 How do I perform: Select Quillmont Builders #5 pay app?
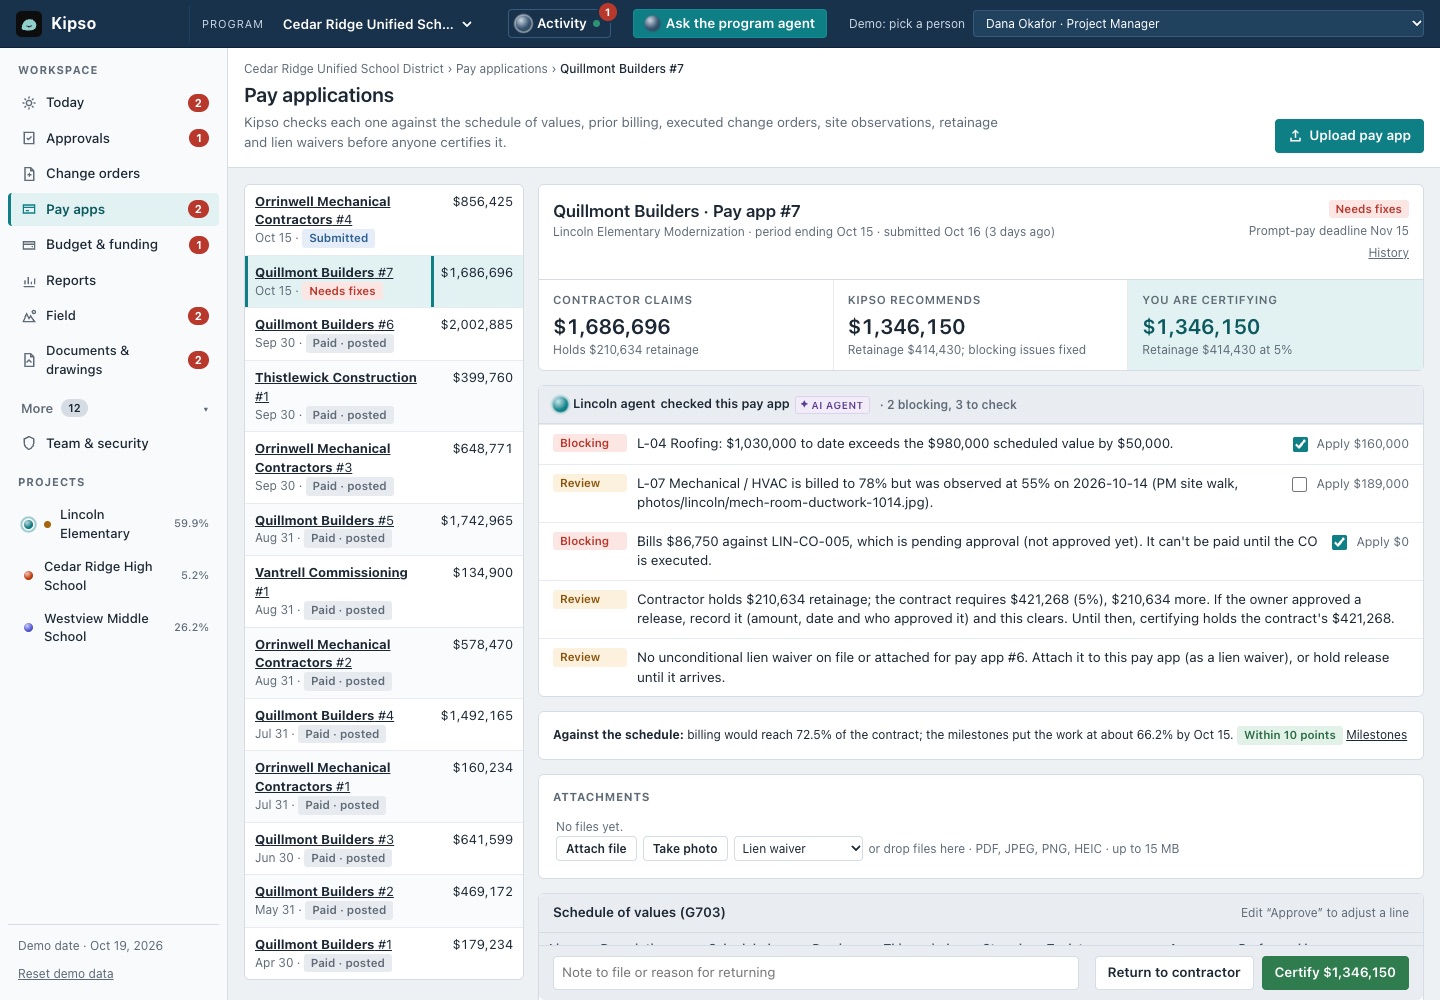[324, 521]
